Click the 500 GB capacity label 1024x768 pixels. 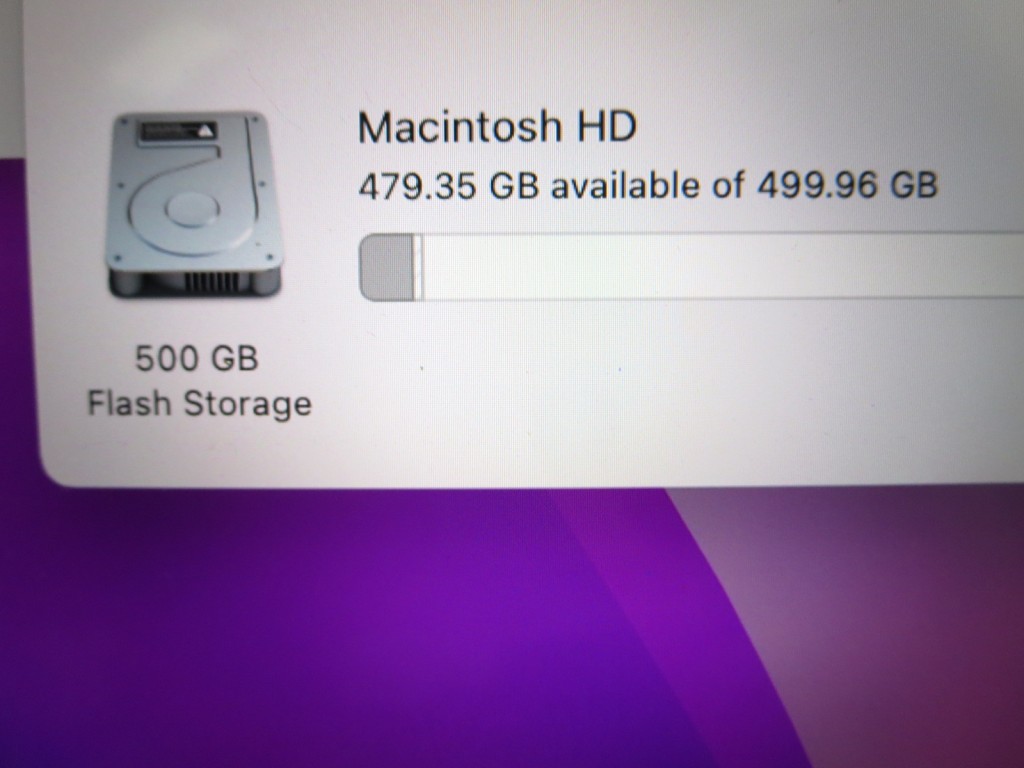point(197,359)
